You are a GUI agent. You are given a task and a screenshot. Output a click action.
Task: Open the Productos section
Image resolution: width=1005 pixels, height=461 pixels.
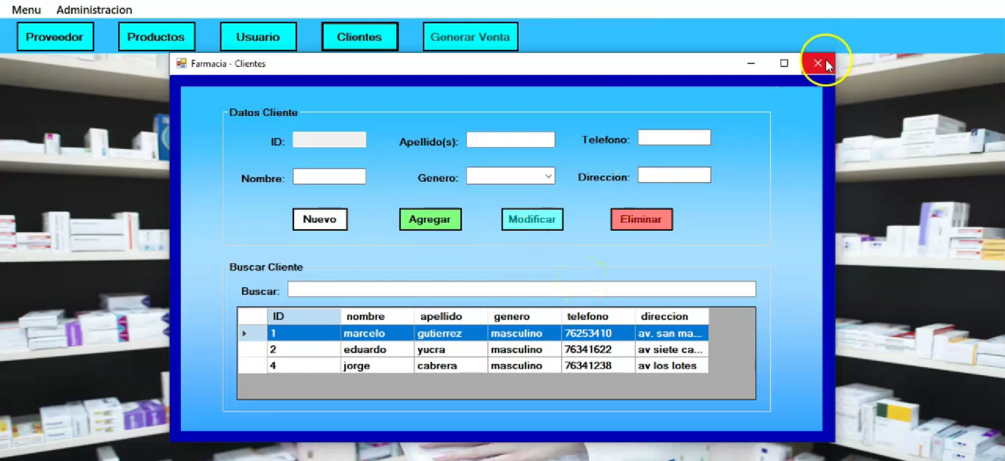click(156, 37)
